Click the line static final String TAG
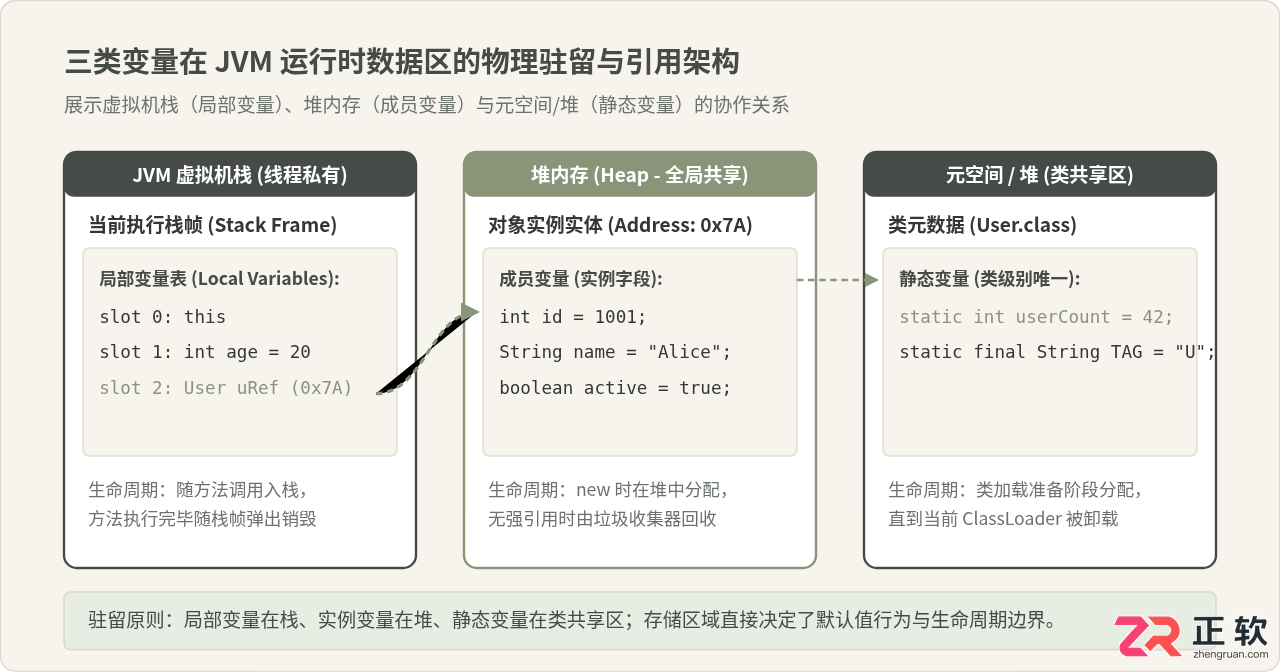This screenshot has height=672, width=1280. pos(1057,352)
